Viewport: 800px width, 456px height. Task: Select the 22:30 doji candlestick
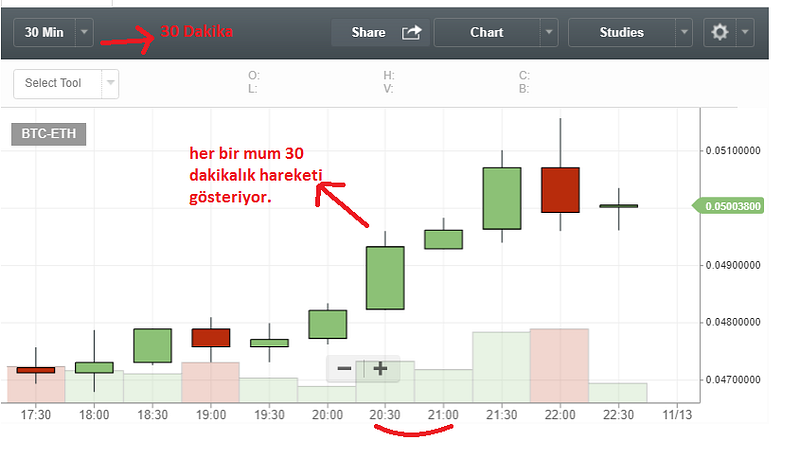coord(618,206)
